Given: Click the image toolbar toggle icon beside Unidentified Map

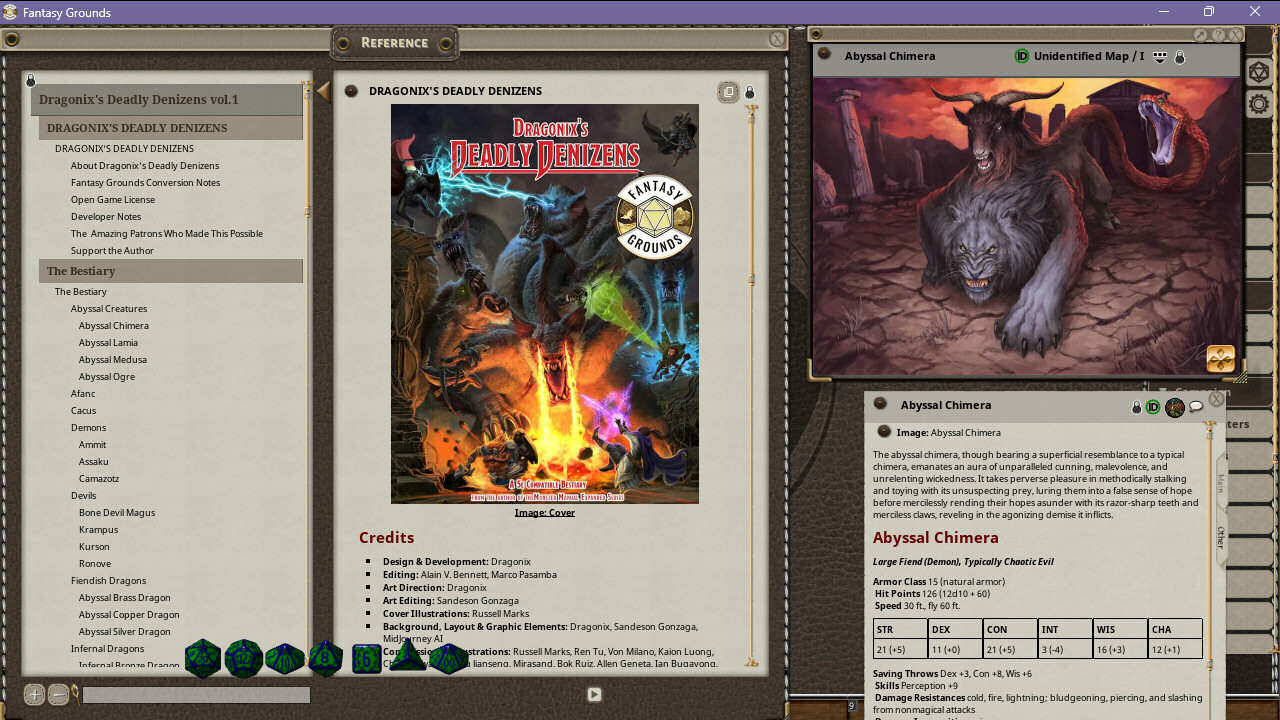Looking at the screenshot, I should (x=1160, y=57).
